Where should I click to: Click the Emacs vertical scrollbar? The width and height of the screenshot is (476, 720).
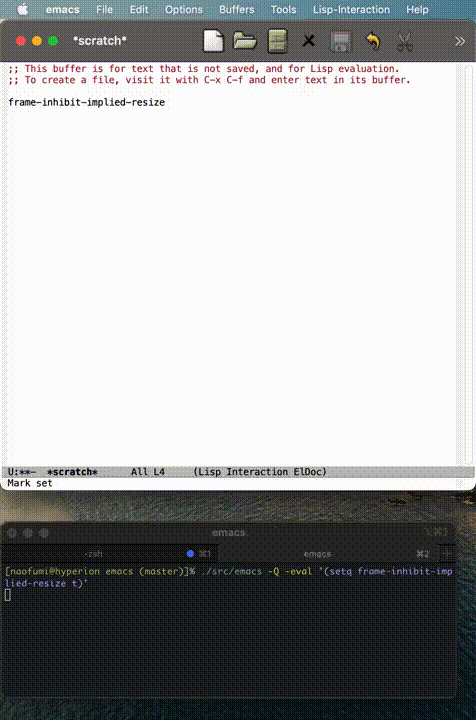coord(468,265)
